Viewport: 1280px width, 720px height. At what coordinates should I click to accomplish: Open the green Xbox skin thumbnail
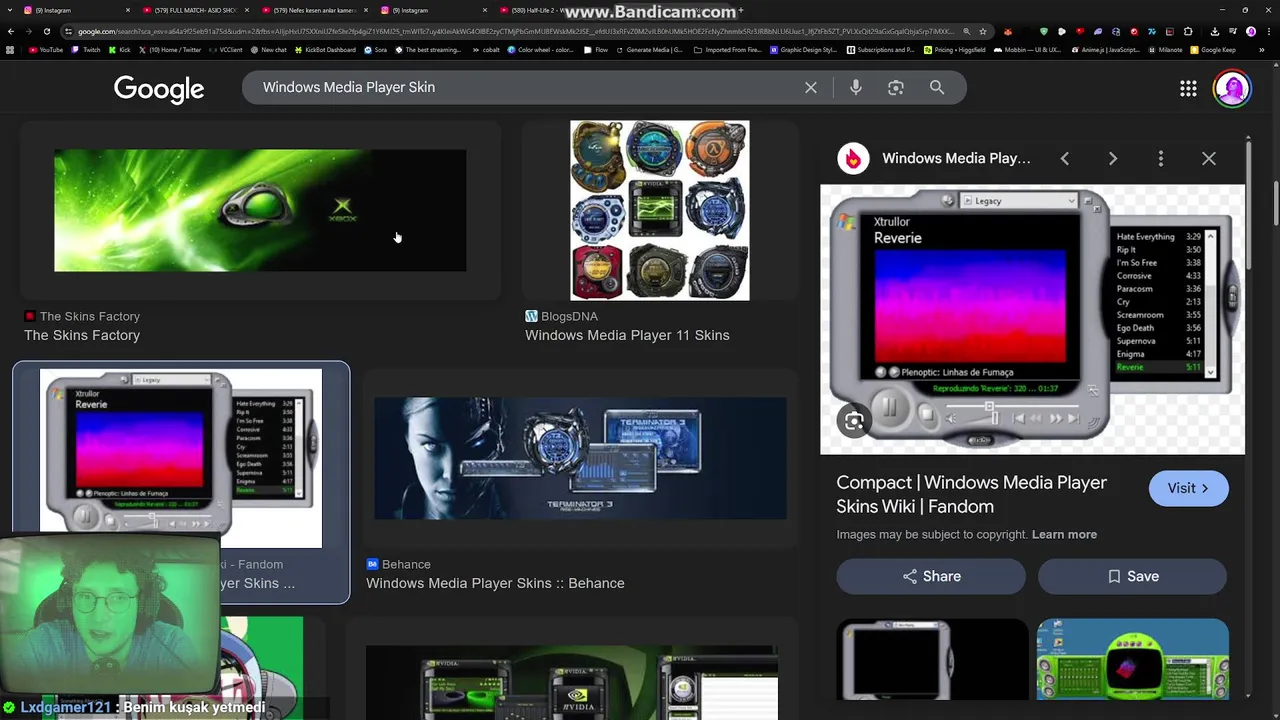point(260,210)
